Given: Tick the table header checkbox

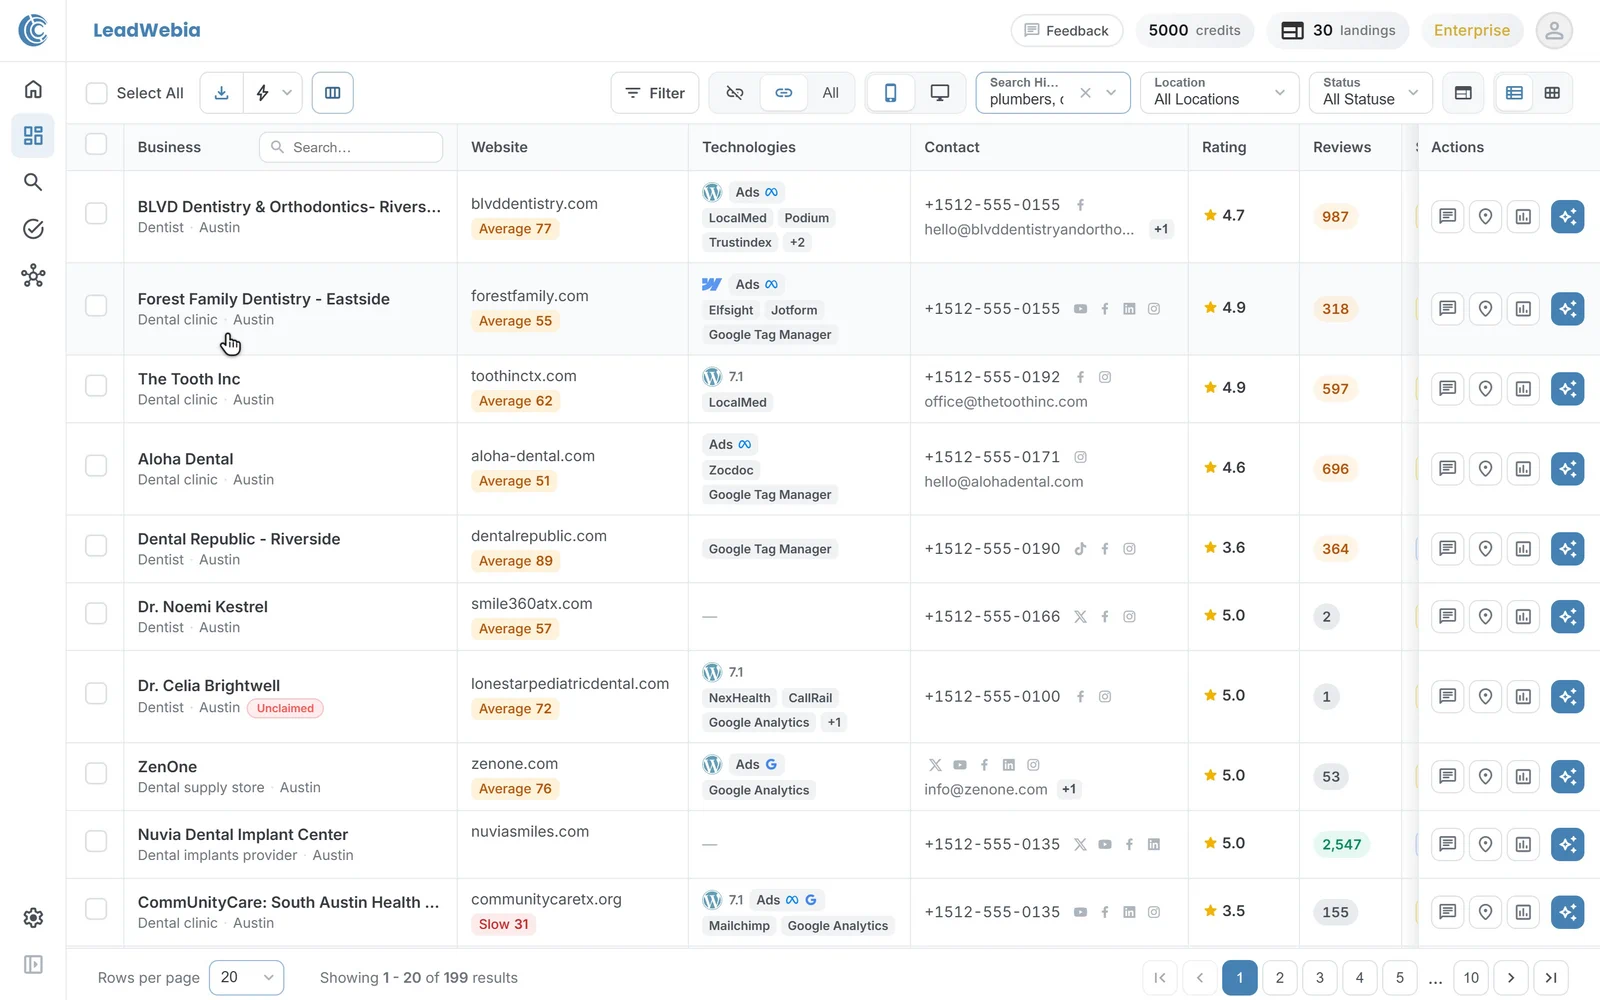Looking at the screenshot, I should pos(96,144).
